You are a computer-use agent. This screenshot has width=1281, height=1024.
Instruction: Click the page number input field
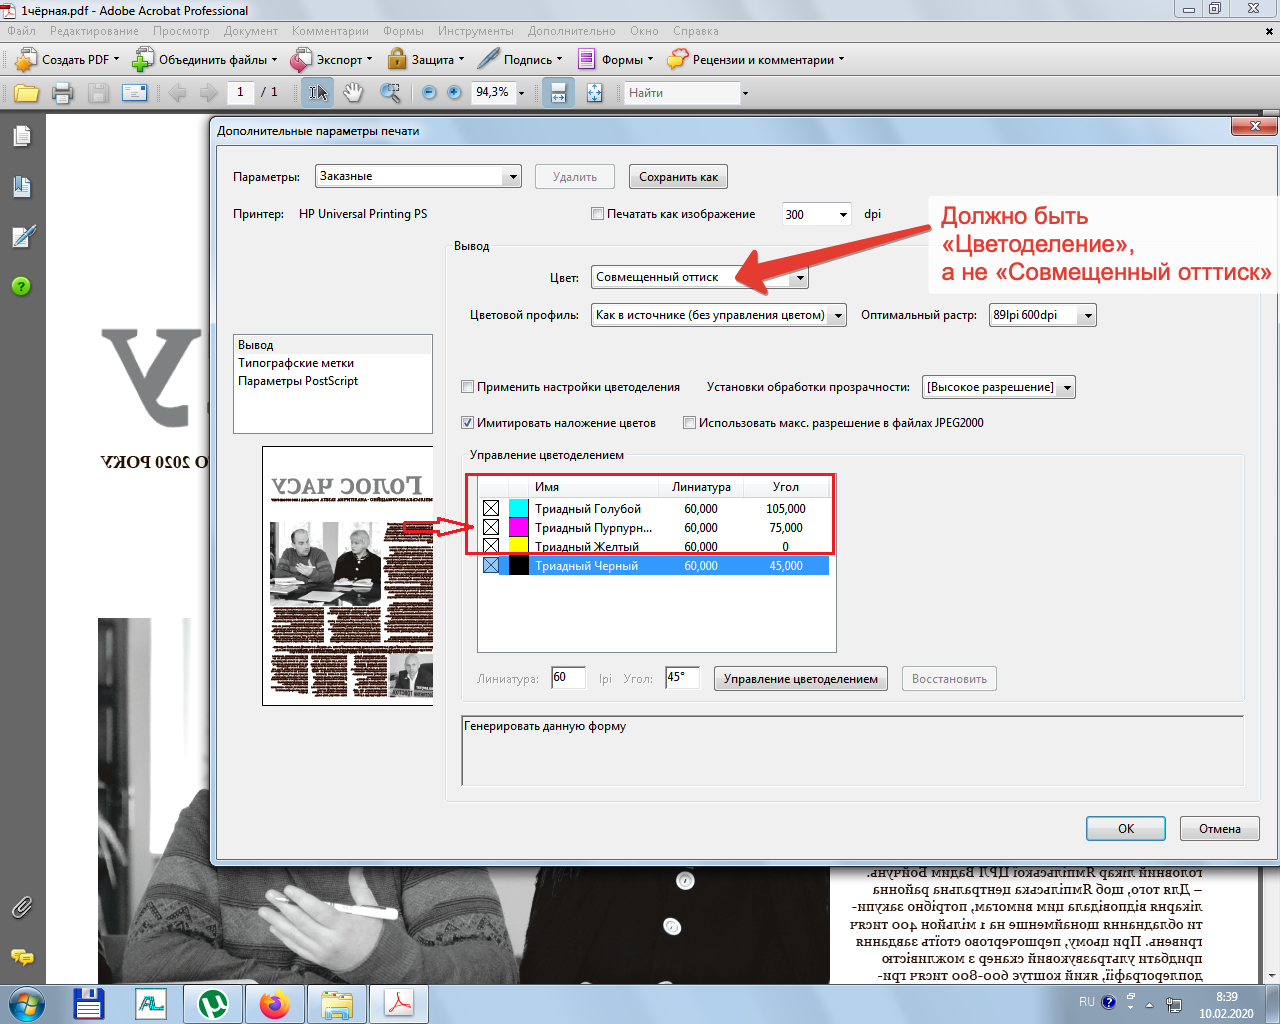pyautogui.click(x=240, y=92)
